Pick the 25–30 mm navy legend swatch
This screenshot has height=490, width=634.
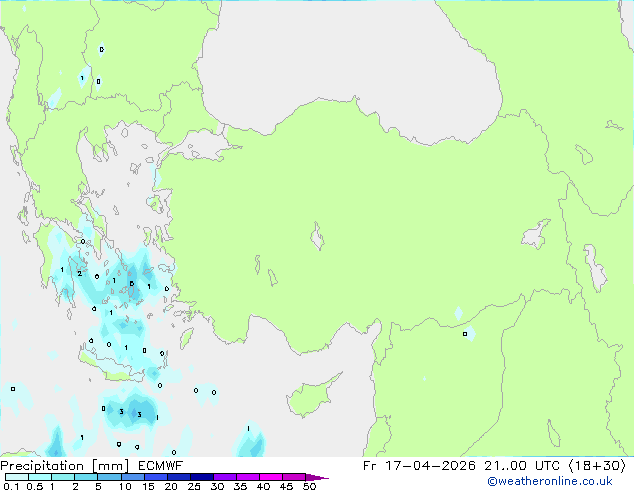coord(202,477)
